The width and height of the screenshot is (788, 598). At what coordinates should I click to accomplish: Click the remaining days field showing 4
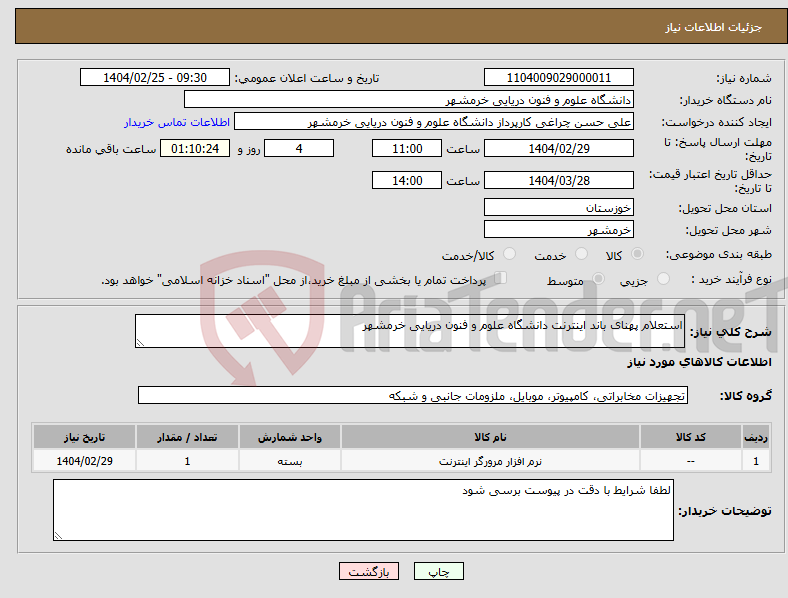(x=299, y=149)
